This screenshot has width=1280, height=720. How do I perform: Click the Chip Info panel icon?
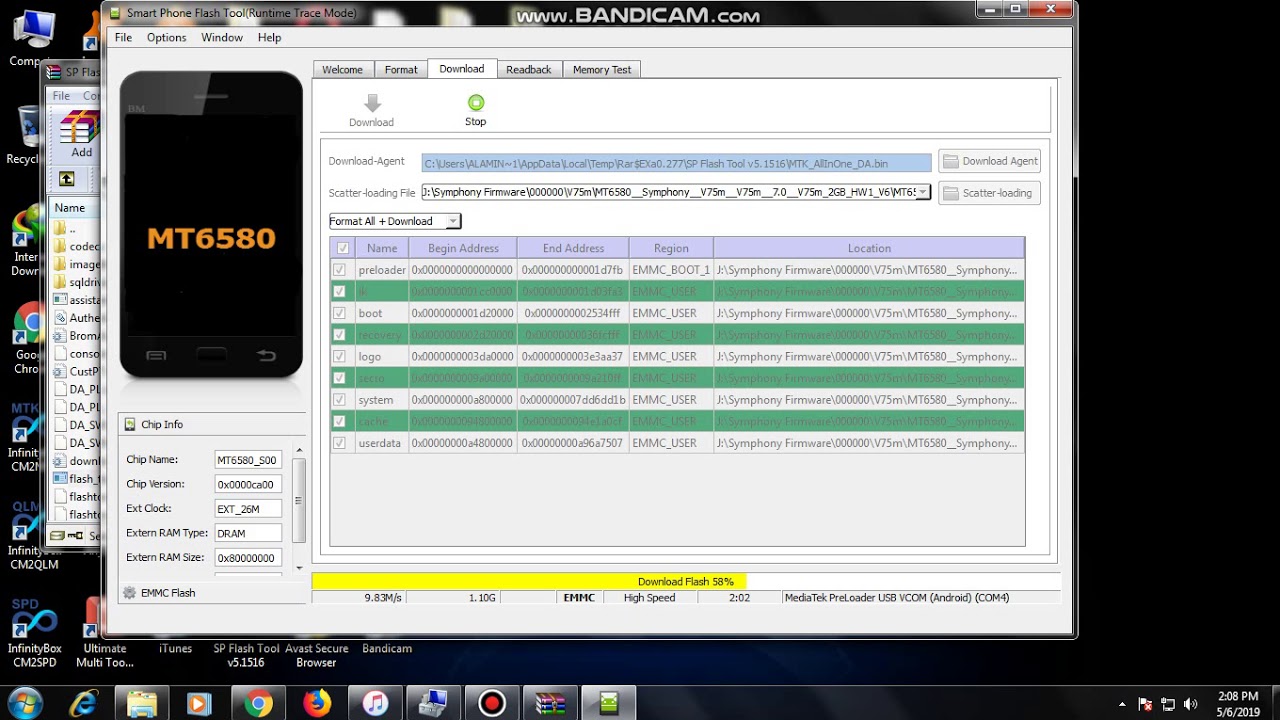(130, 424)
